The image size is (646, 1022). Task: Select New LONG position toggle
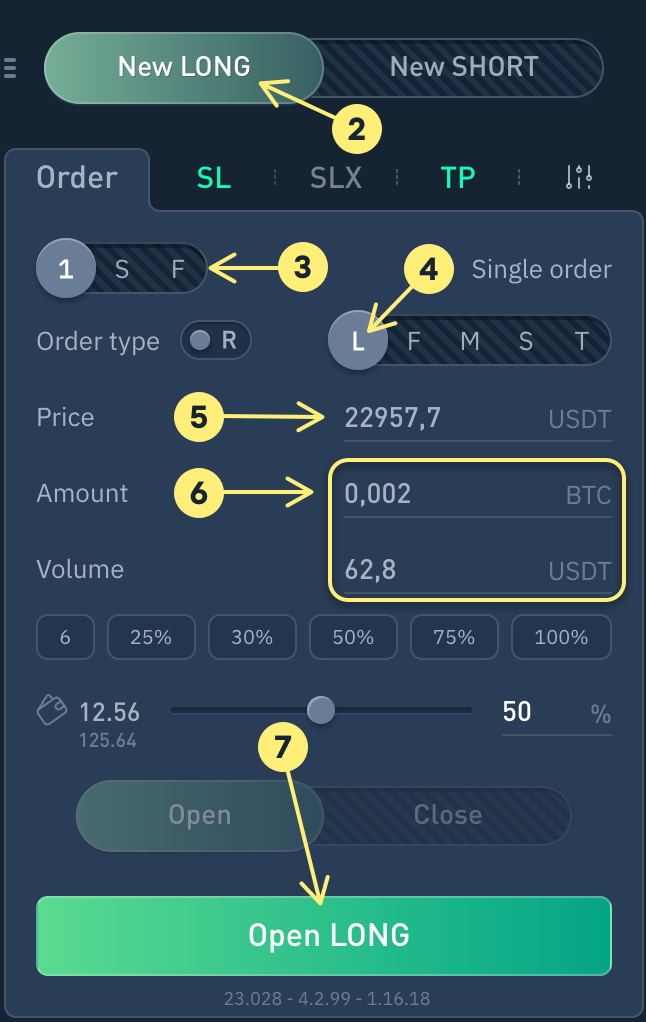[184, 68]
